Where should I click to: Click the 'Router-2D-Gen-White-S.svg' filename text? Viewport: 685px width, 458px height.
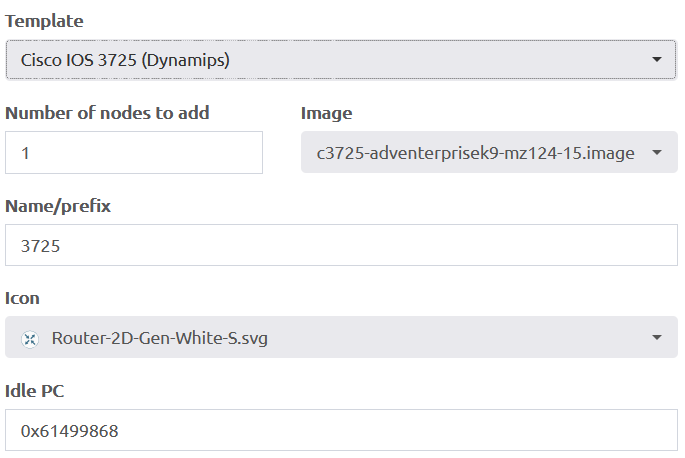(x=159, y=338)
